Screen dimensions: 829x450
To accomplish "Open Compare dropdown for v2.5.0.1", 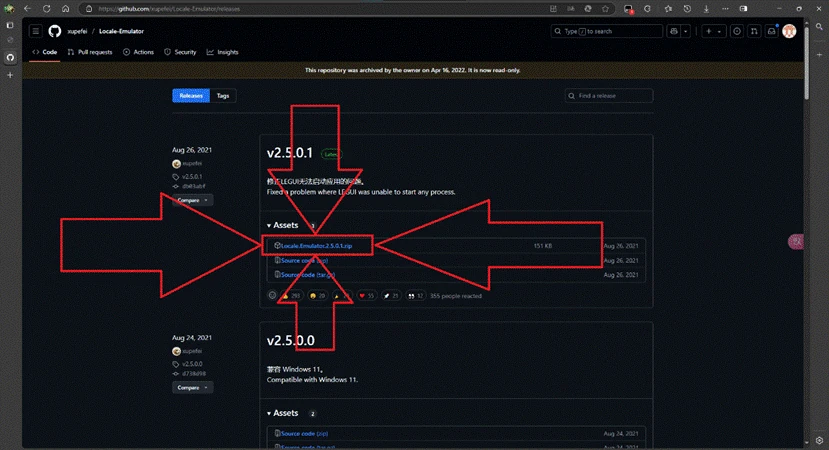I will 192,200.
